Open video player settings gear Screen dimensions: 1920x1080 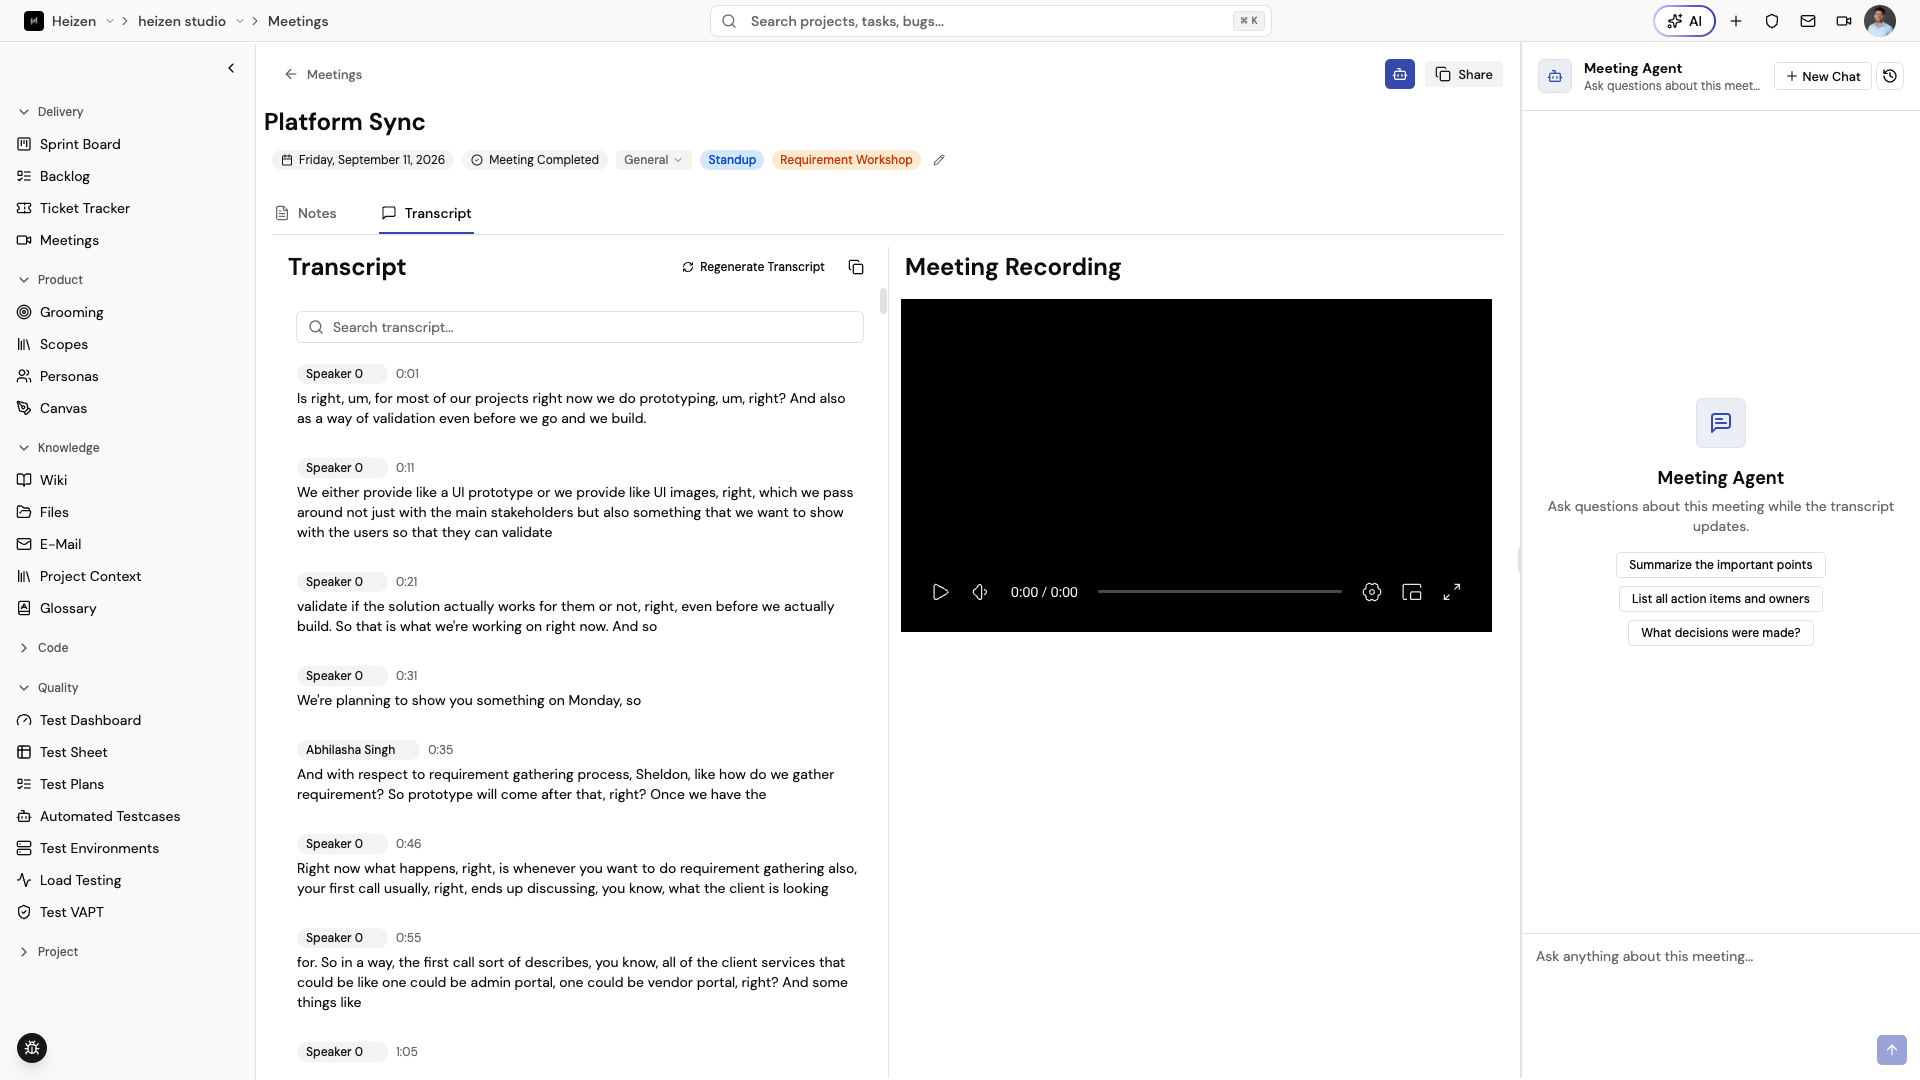point(1372,592)
